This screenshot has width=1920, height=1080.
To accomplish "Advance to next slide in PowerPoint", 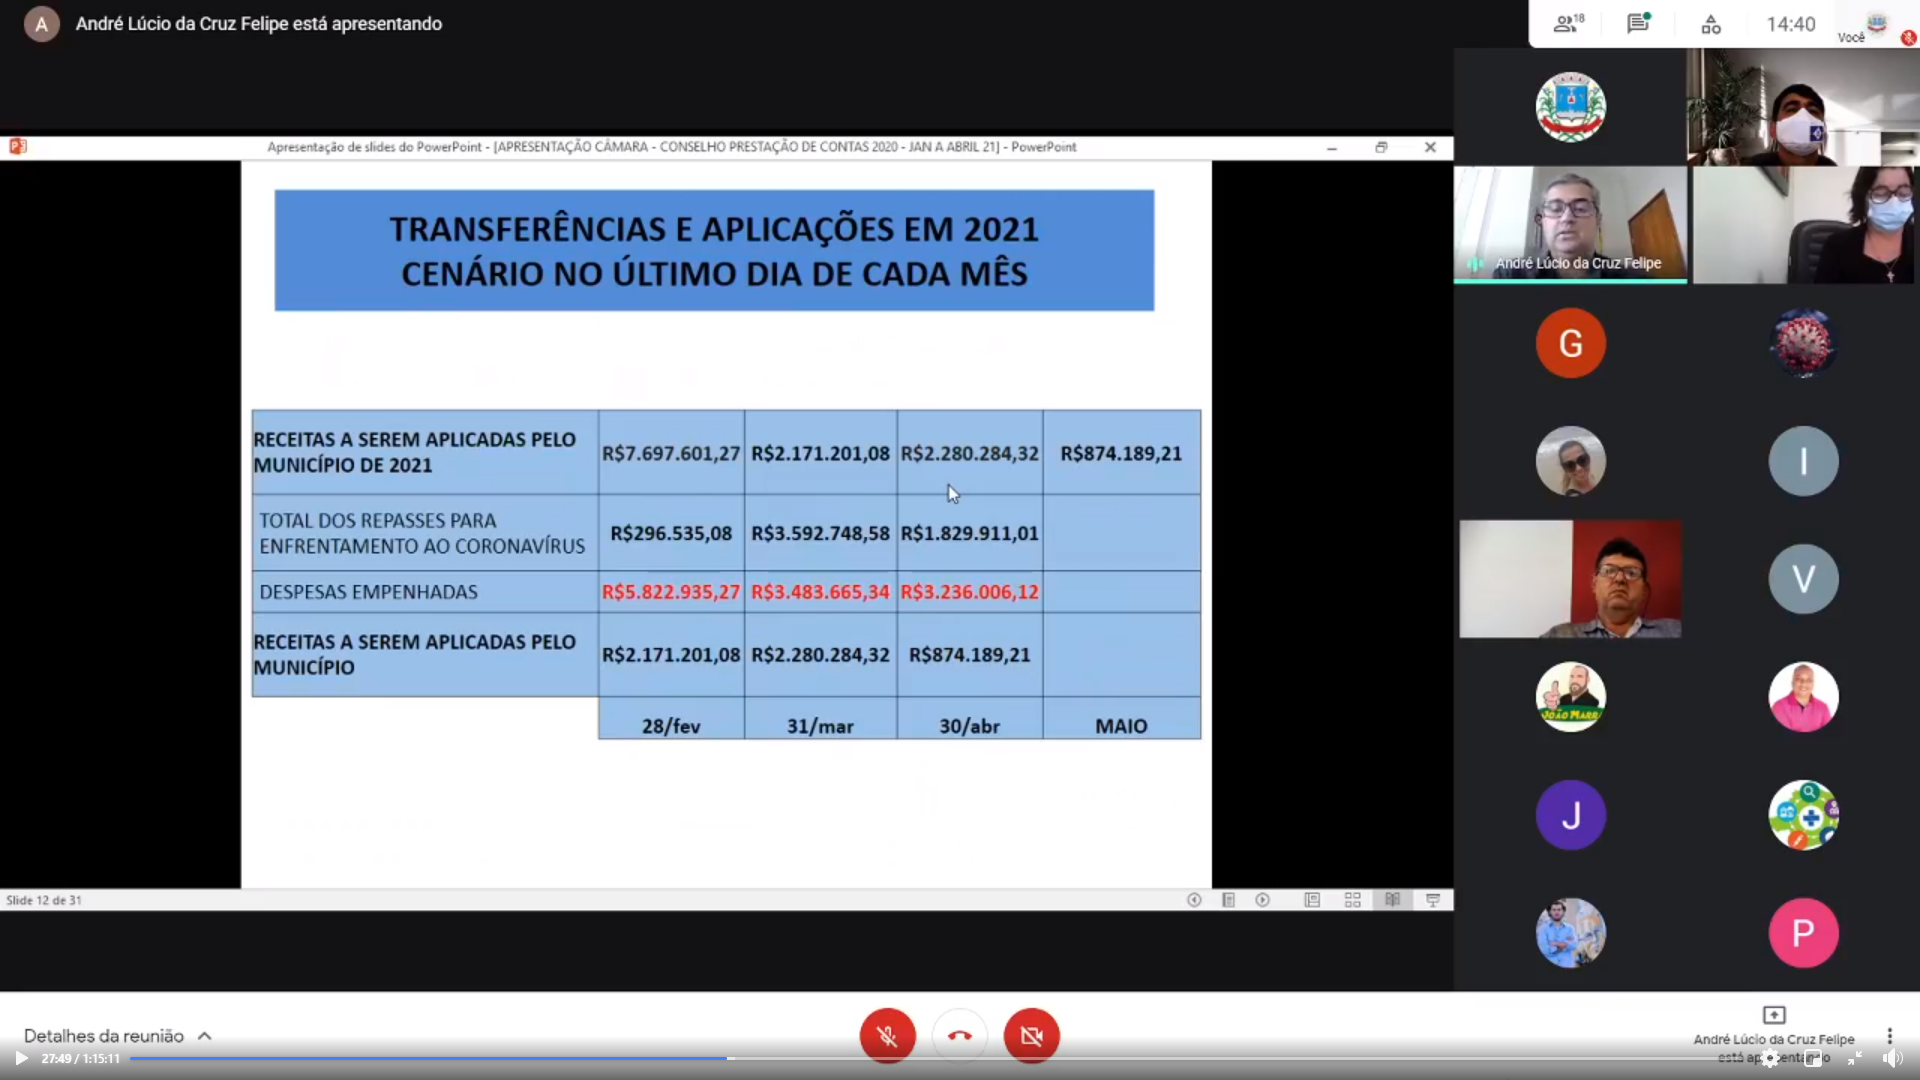I will (x=1263, y=900).
